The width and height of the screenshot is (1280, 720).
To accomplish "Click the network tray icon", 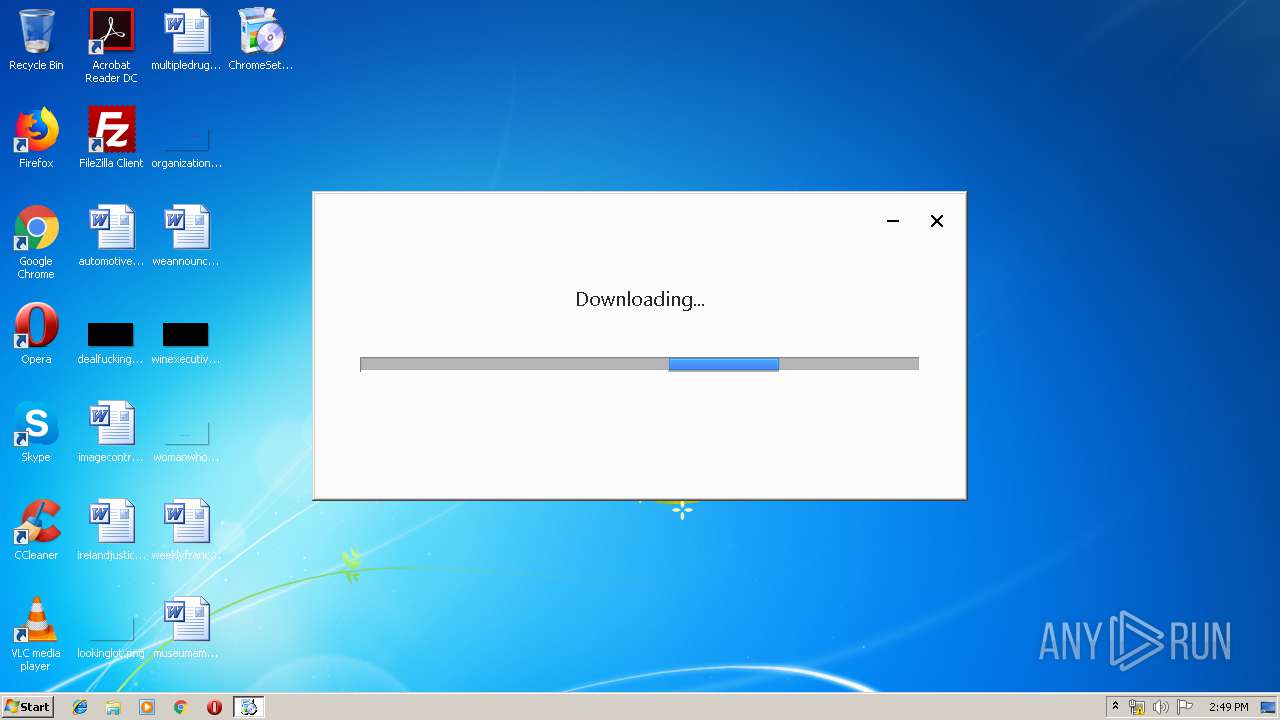I will click(1137, 707).
